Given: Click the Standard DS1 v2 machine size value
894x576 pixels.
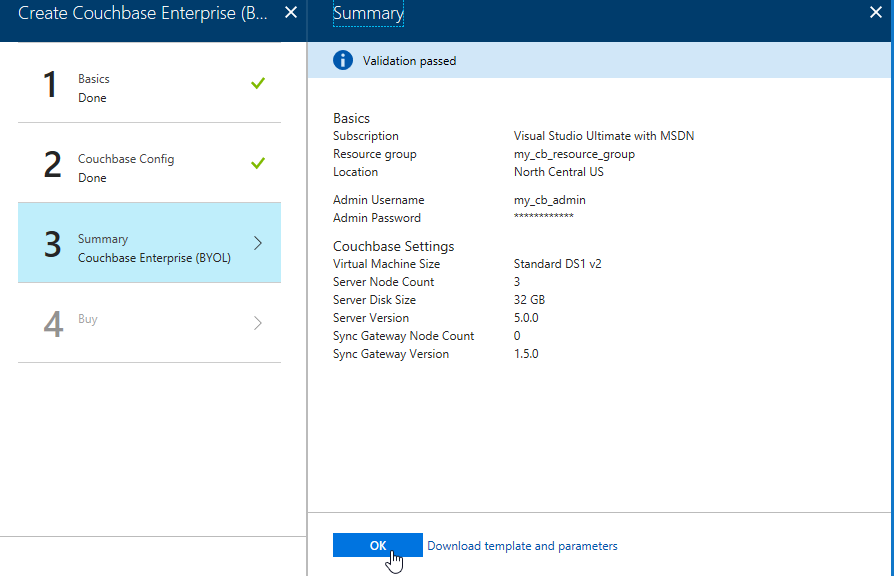Looking at the screenshot, I should (557, 264).
